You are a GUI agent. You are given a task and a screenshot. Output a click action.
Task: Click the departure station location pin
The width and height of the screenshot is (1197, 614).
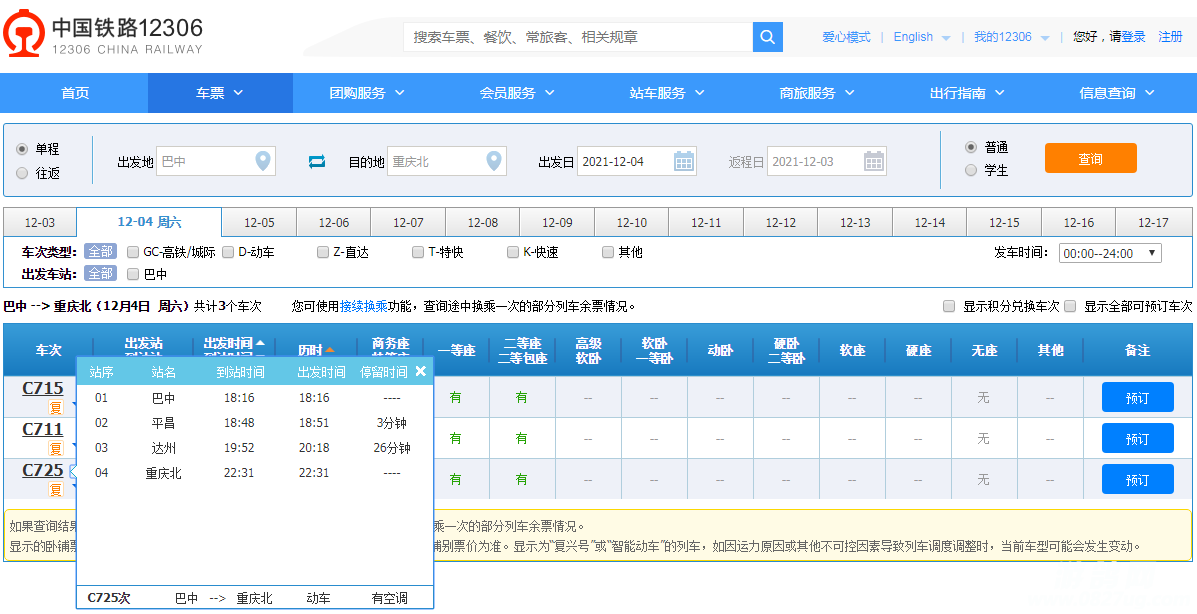click(x=263, y=161)
